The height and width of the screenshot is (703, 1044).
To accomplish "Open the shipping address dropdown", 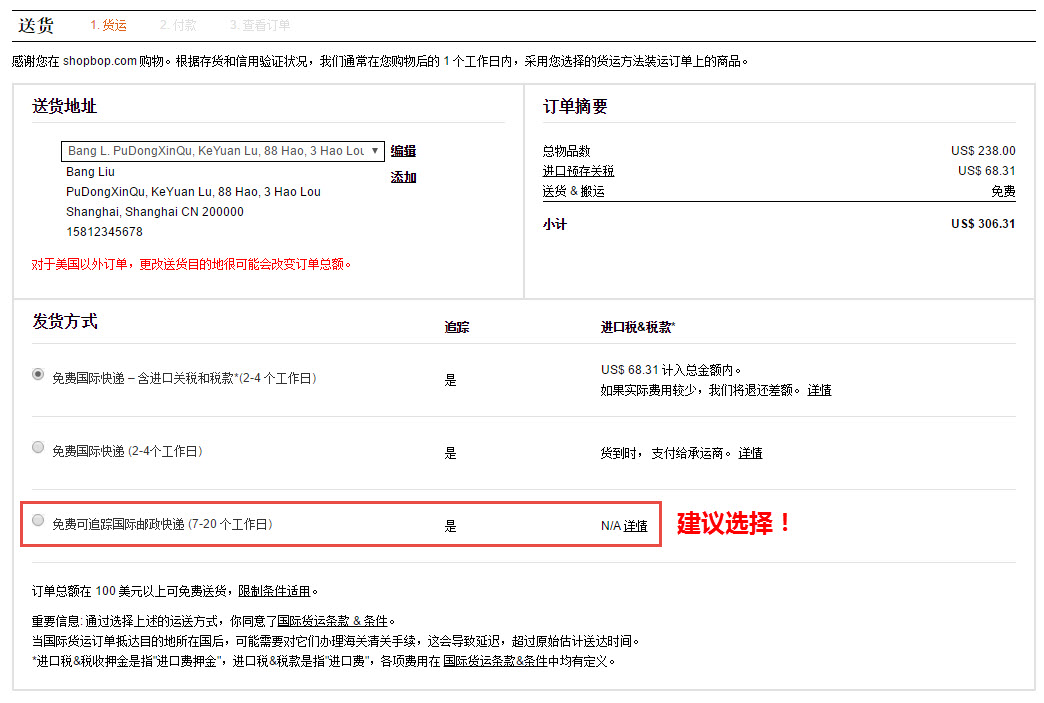I will tap(222, 151).
